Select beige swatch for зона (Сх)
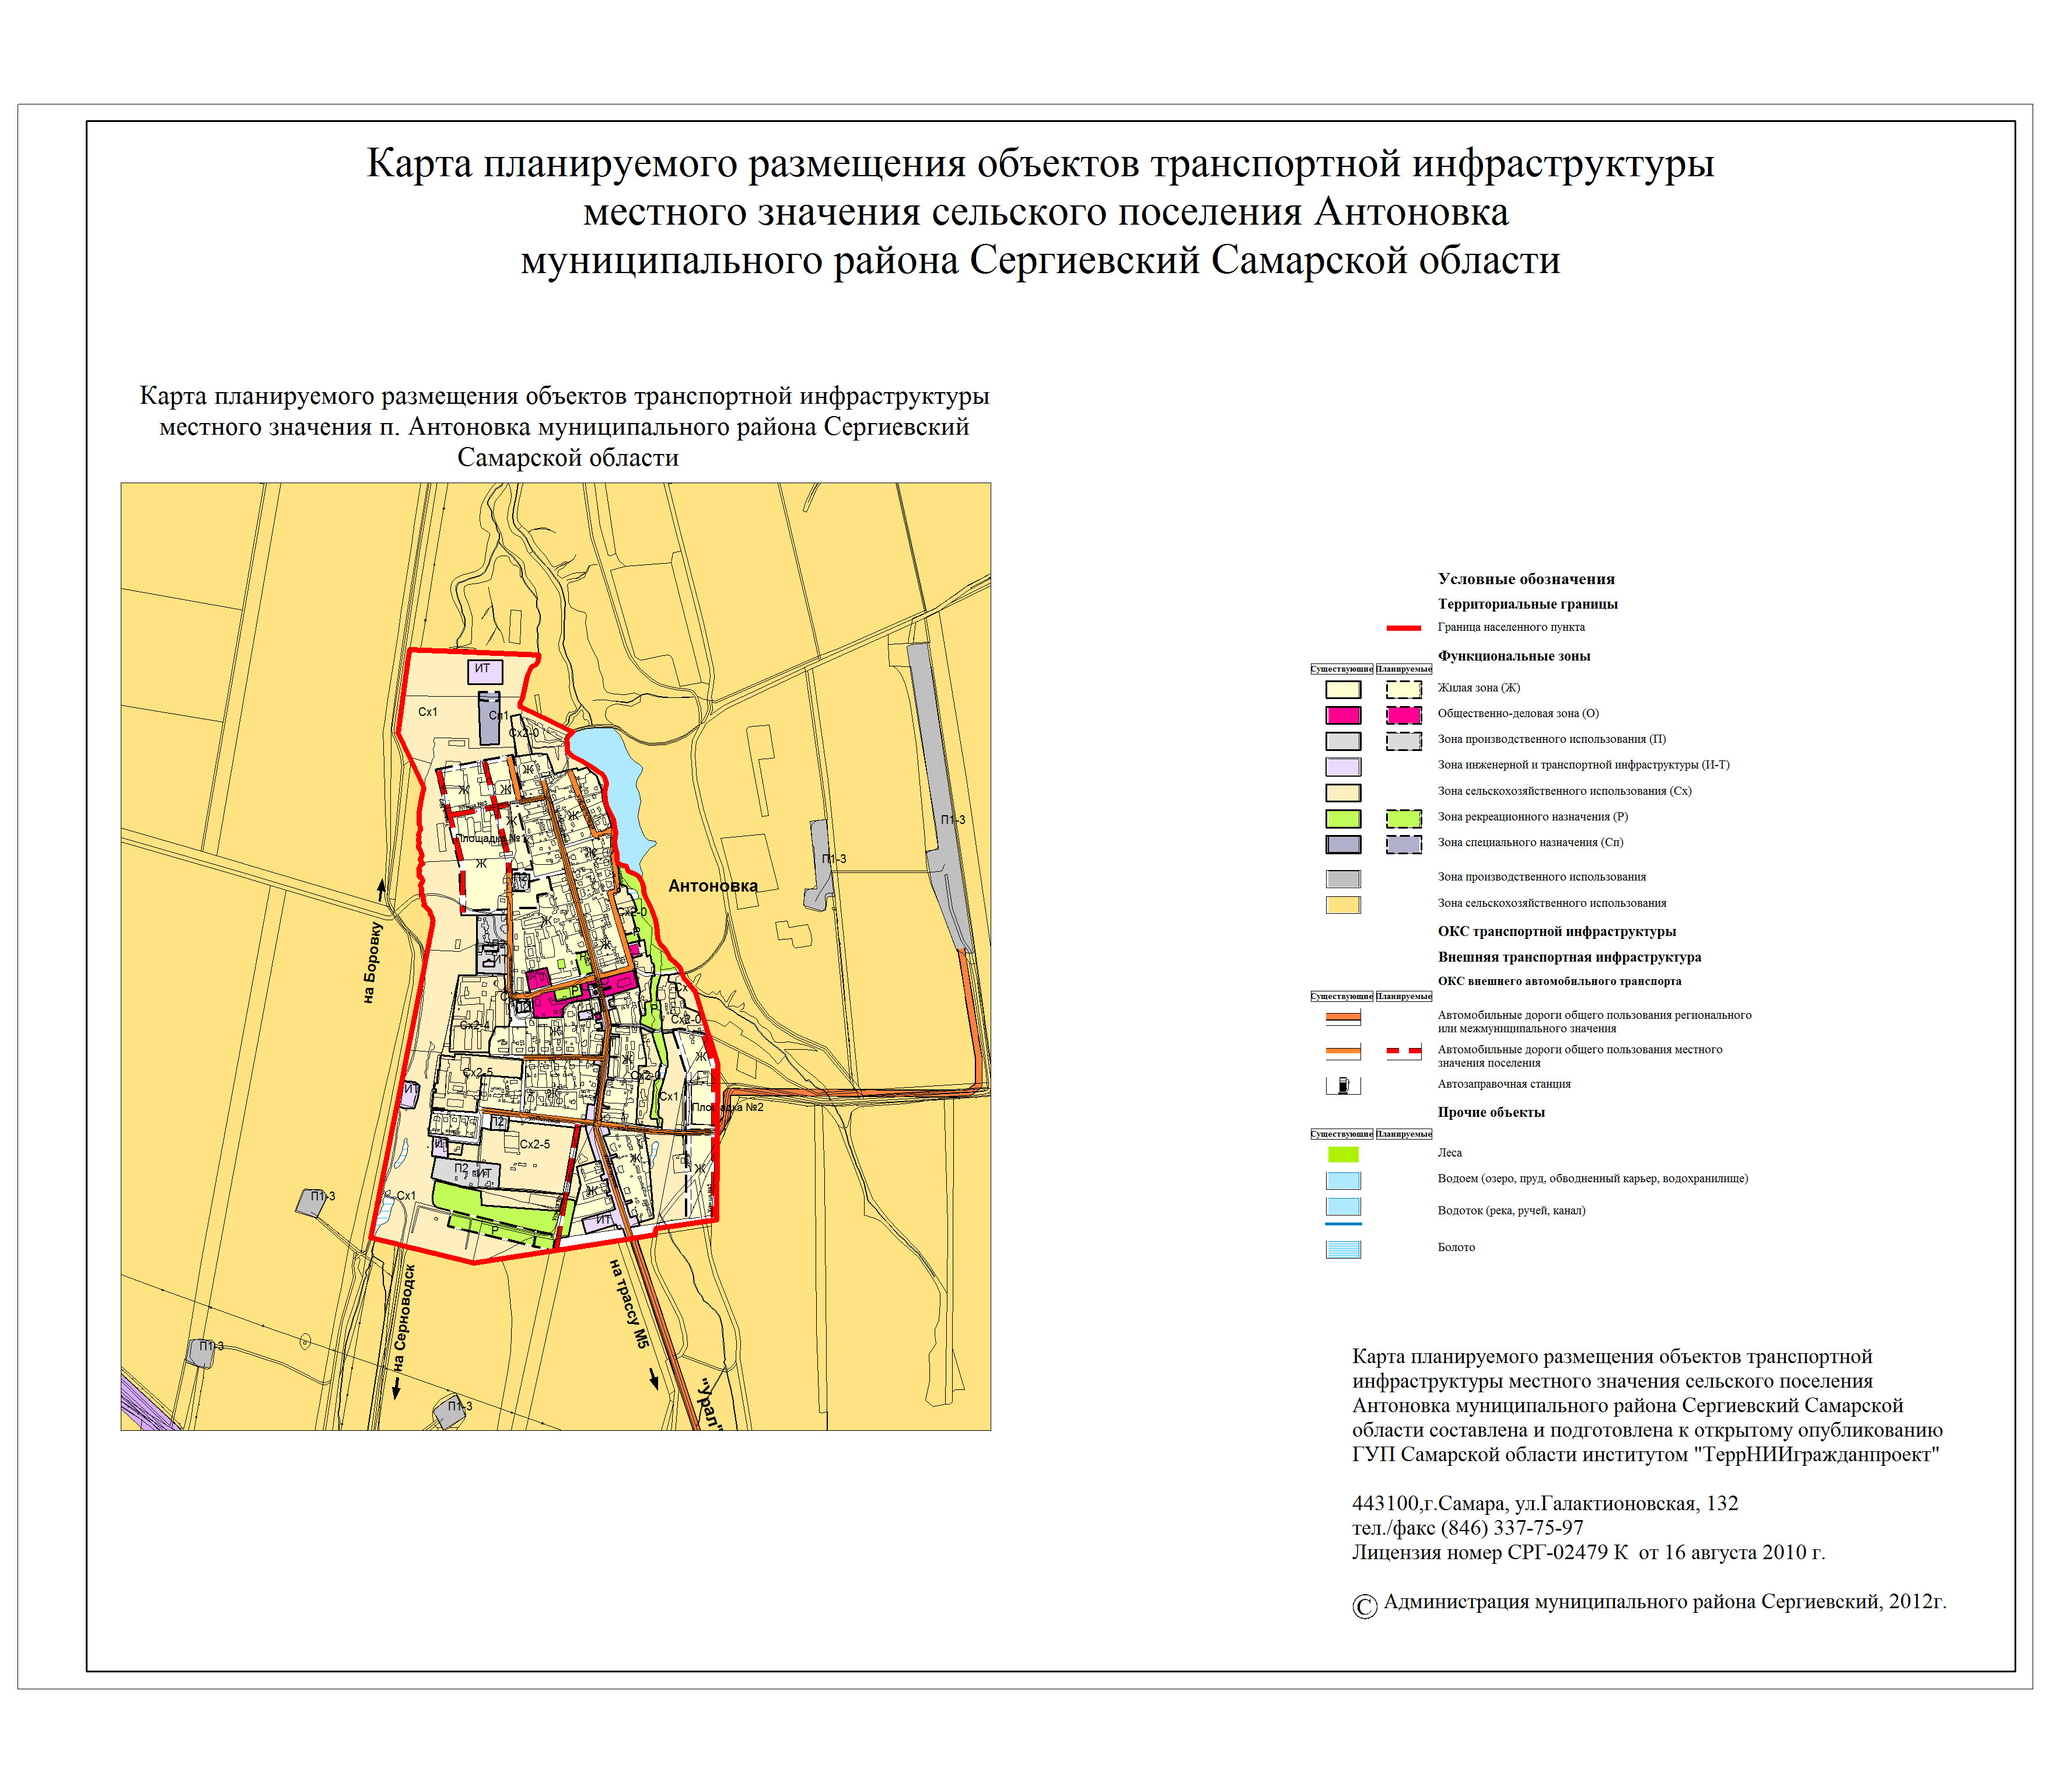Image resolution: width=2067 pixels, height=1792 pixels. point(1343,793)
